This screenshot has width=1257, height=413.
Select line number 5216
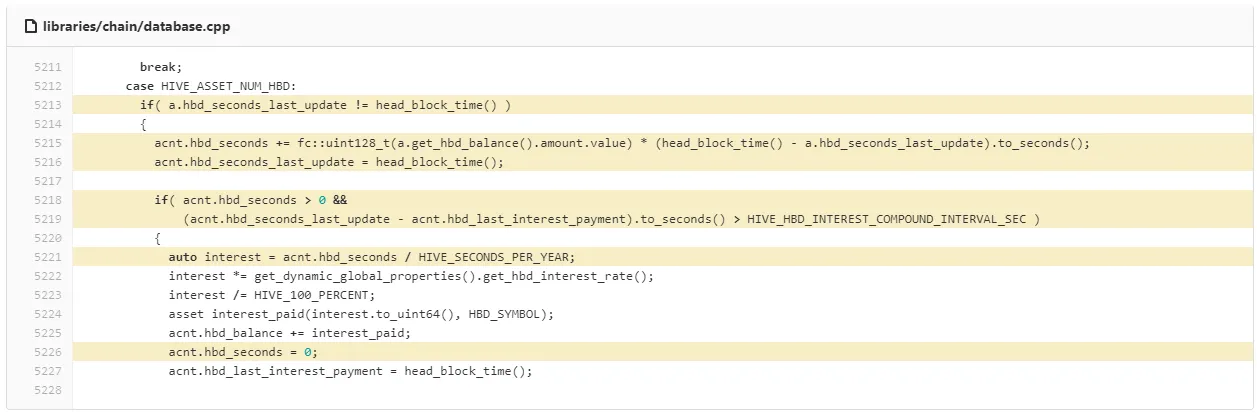(x=47, y=162)
